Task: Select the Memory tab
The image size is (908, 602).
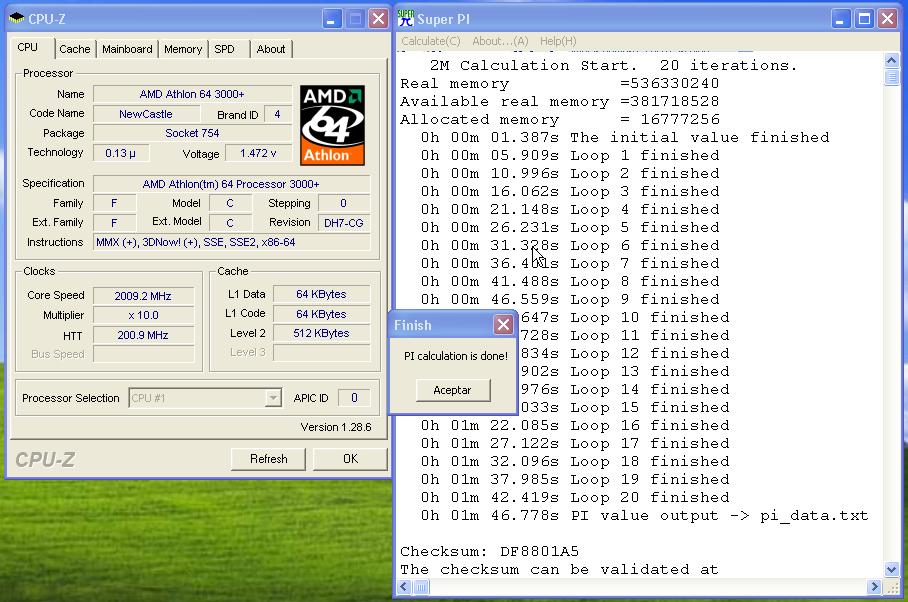Action: point(183,49)
